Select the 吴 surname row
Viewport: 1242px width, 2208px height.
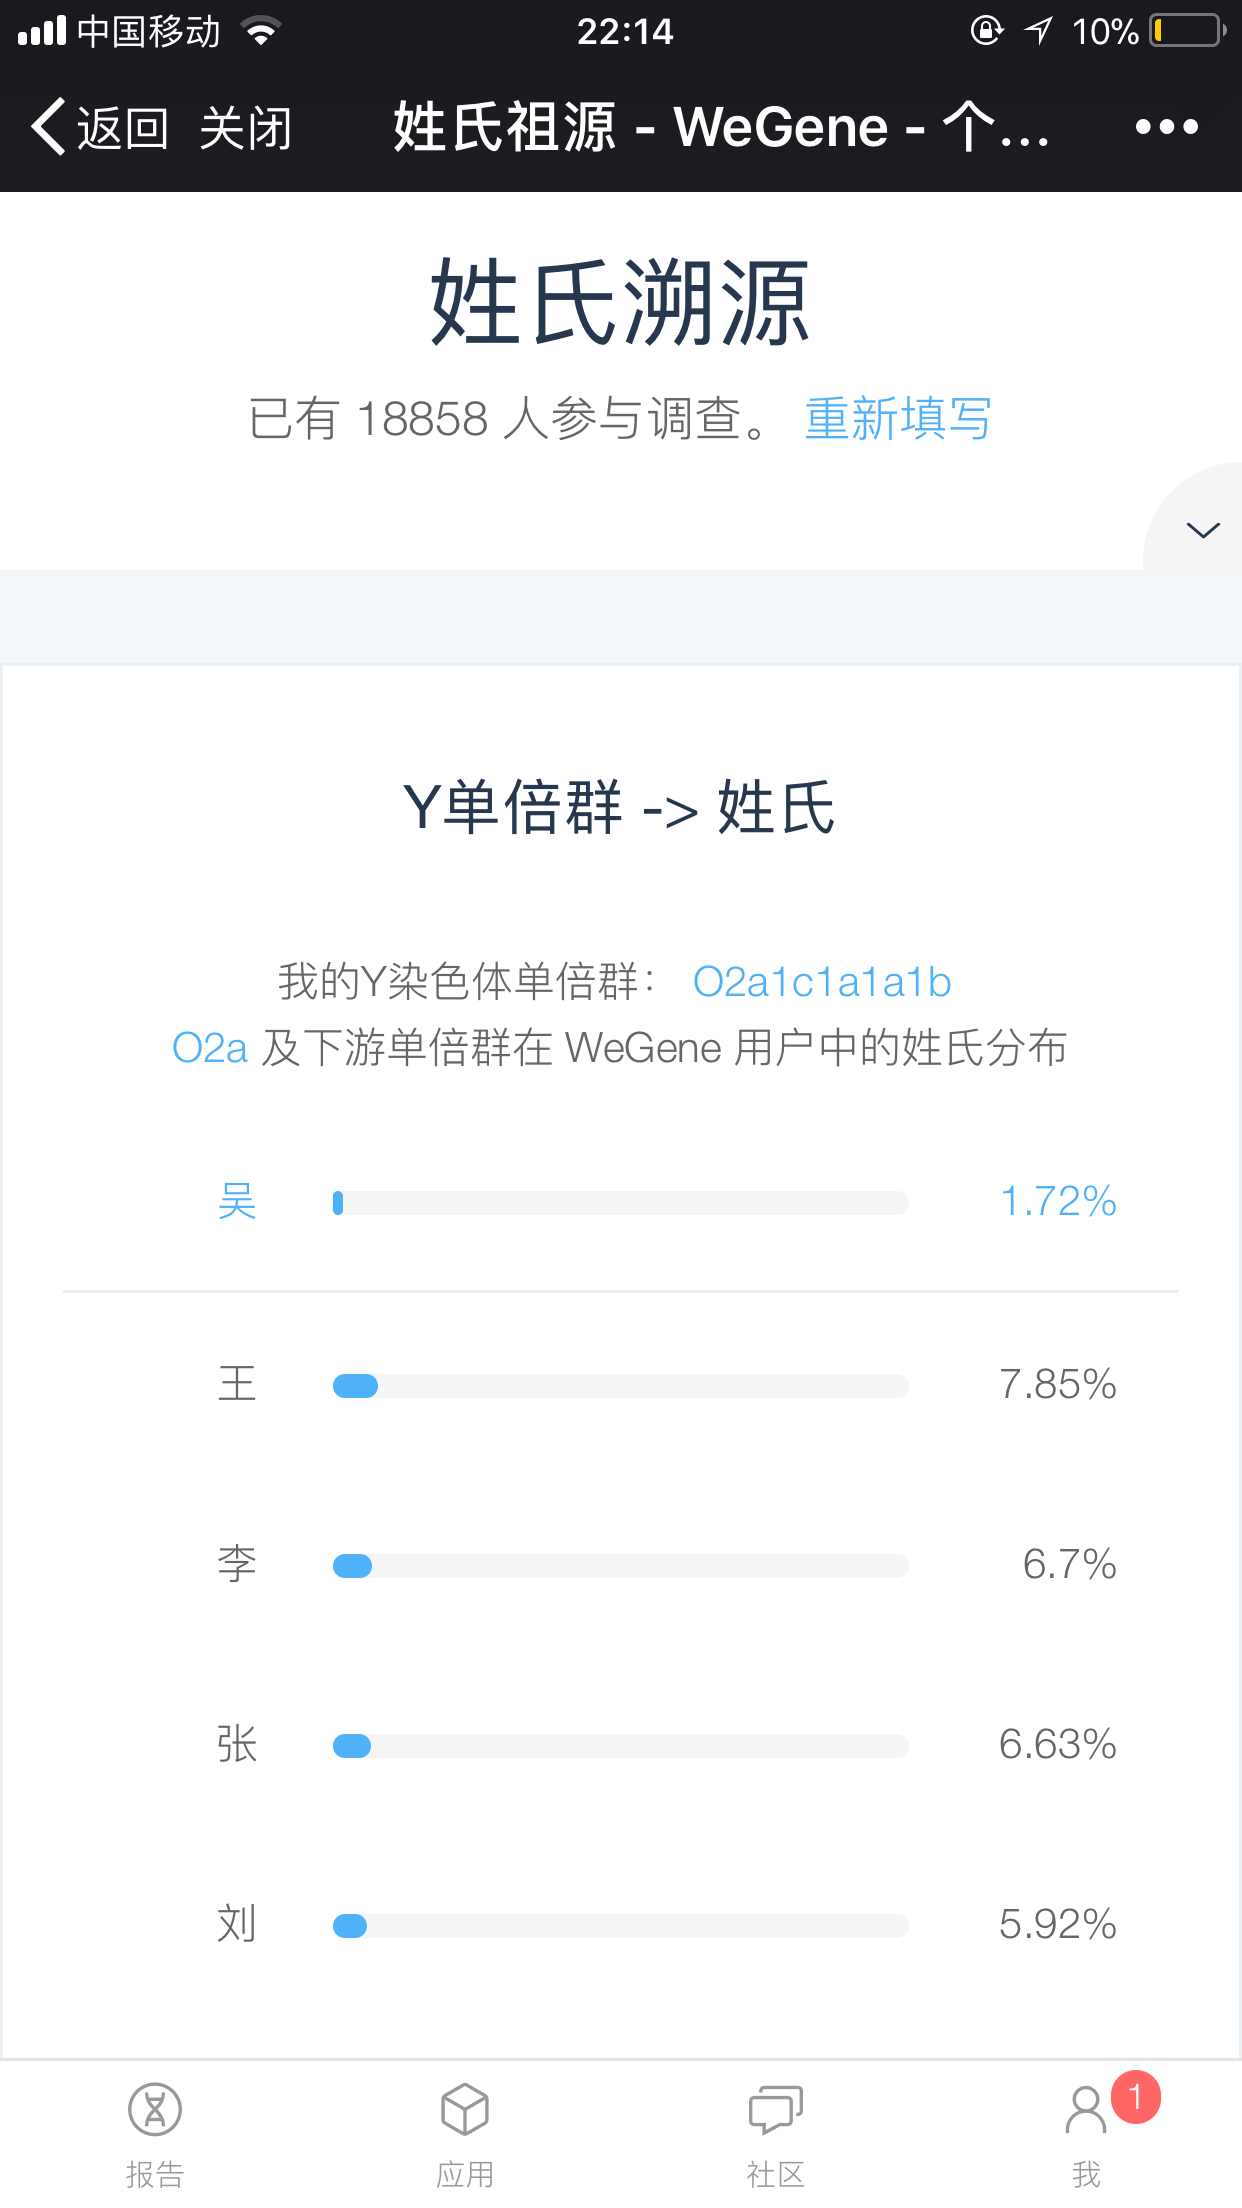point(620,1201)
